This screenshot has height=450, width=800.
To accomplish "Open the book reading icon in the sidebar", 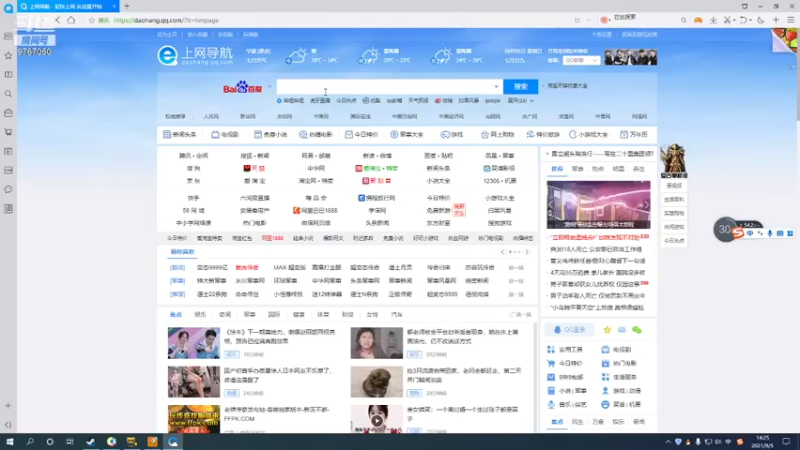I will pos(8,74).
